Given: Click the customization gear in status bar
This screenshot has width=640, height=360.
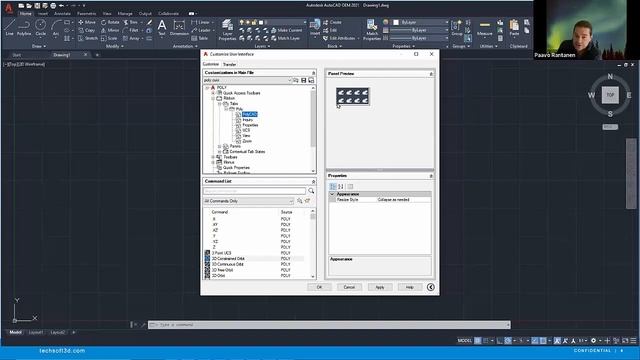Looking at the screenshot, I should click(593, 340).
